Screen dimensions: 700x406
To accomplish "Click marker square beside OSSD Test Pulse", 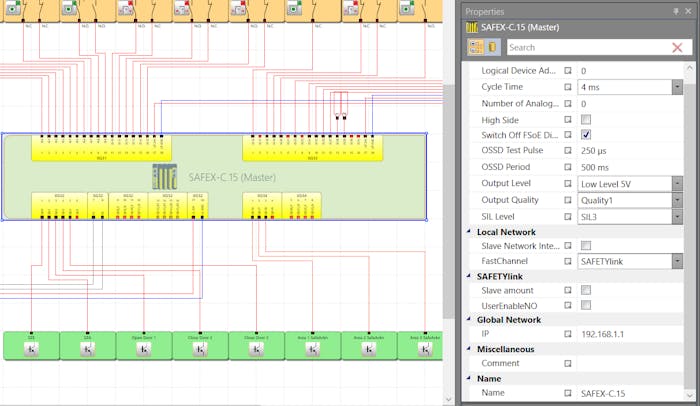I will tap(567, 151).
